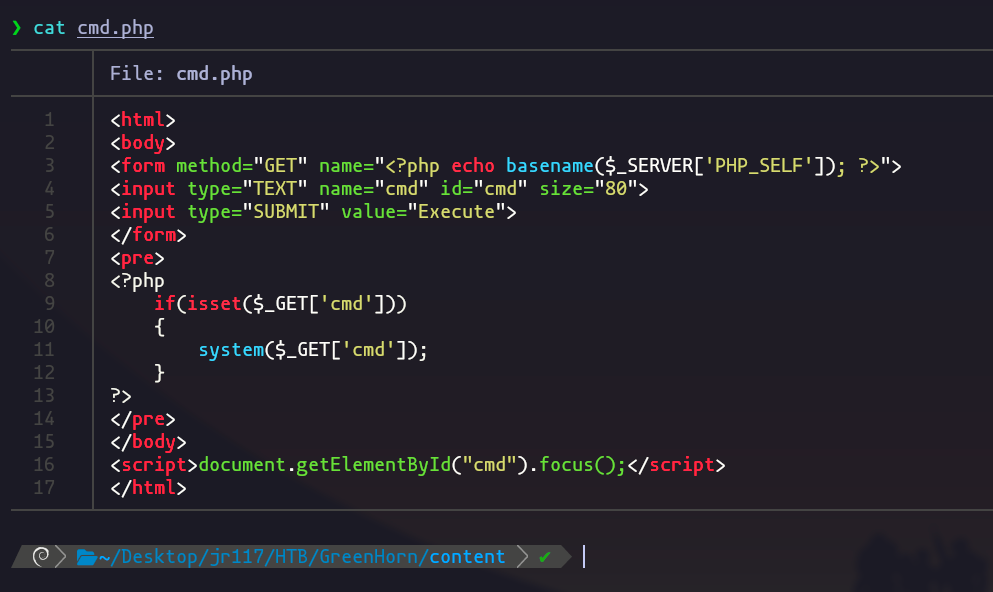Click the 'system' function call on line 11

[x=231, y=350]
